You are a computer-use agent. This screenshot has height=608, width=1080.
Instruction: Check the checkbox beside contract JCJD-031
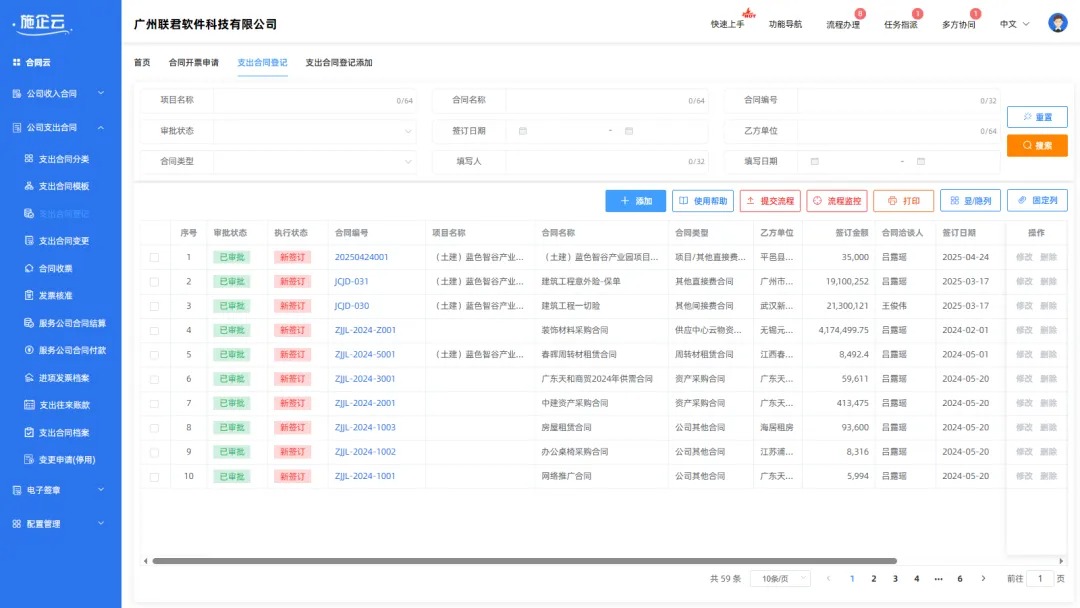156,281
